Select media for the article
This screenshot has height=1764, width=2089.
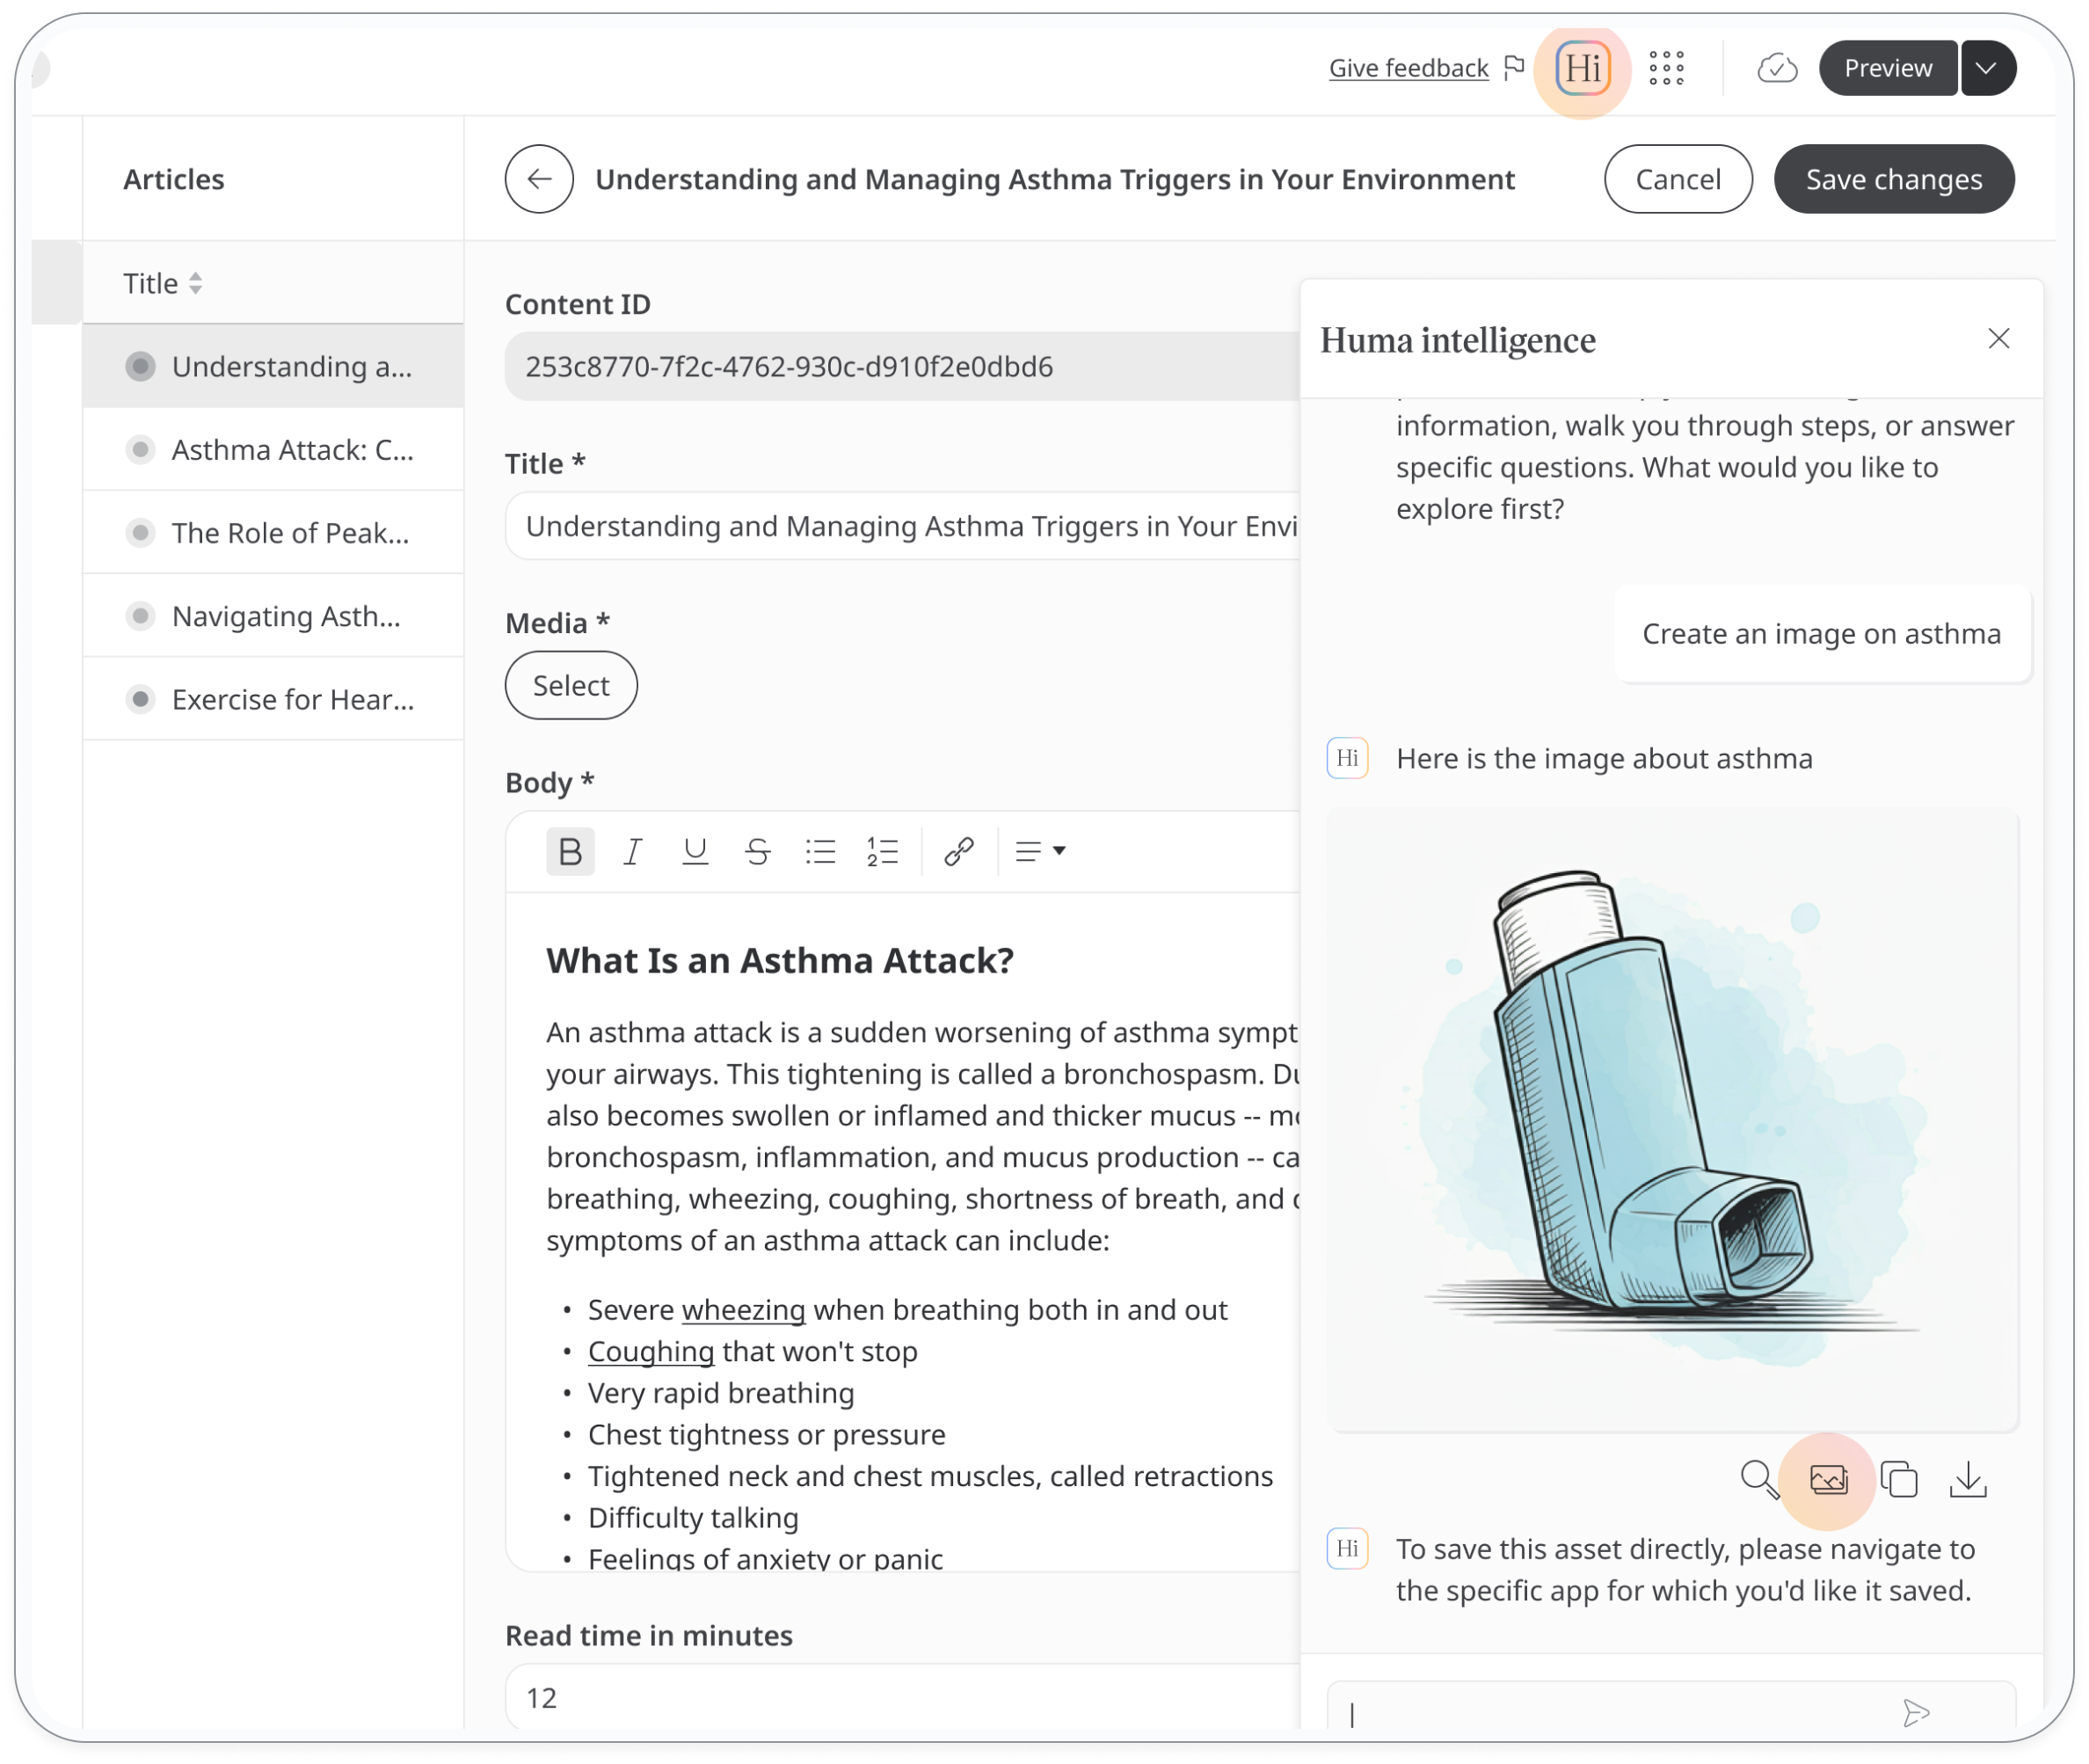[x=571, y=685]
